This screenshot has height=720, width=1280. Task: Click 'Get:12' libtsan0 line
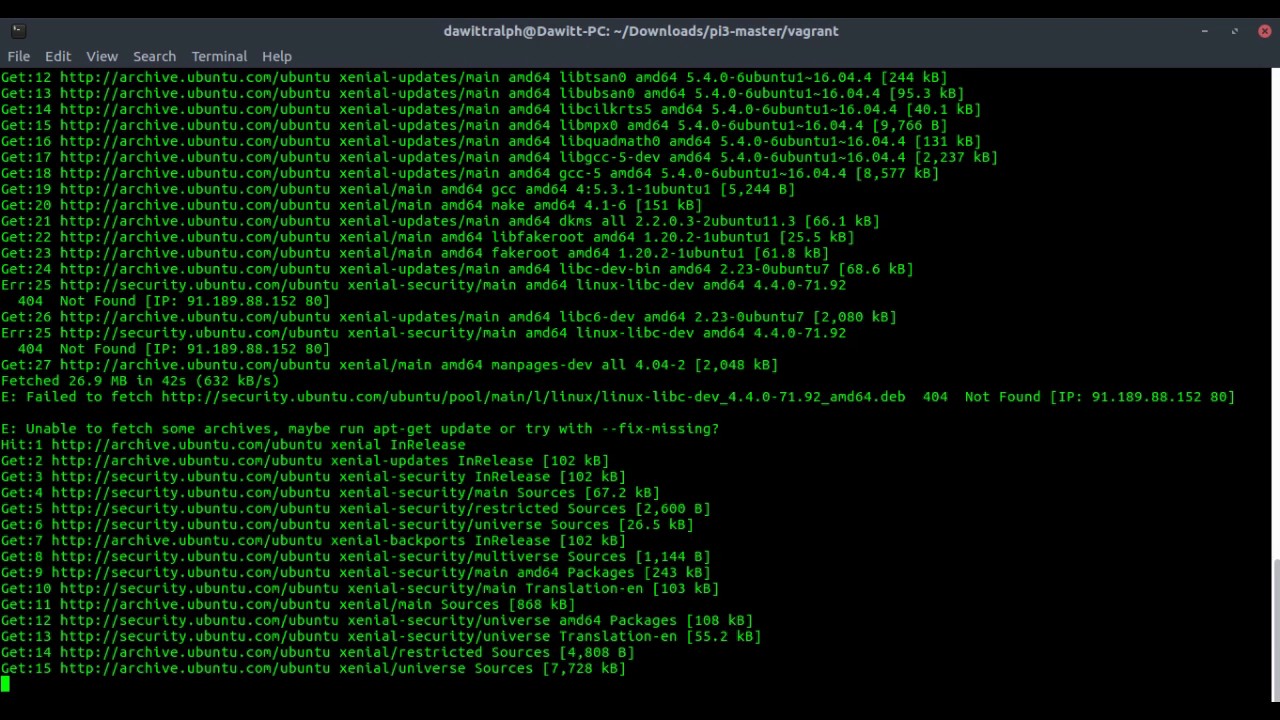[x=474, y=77]
